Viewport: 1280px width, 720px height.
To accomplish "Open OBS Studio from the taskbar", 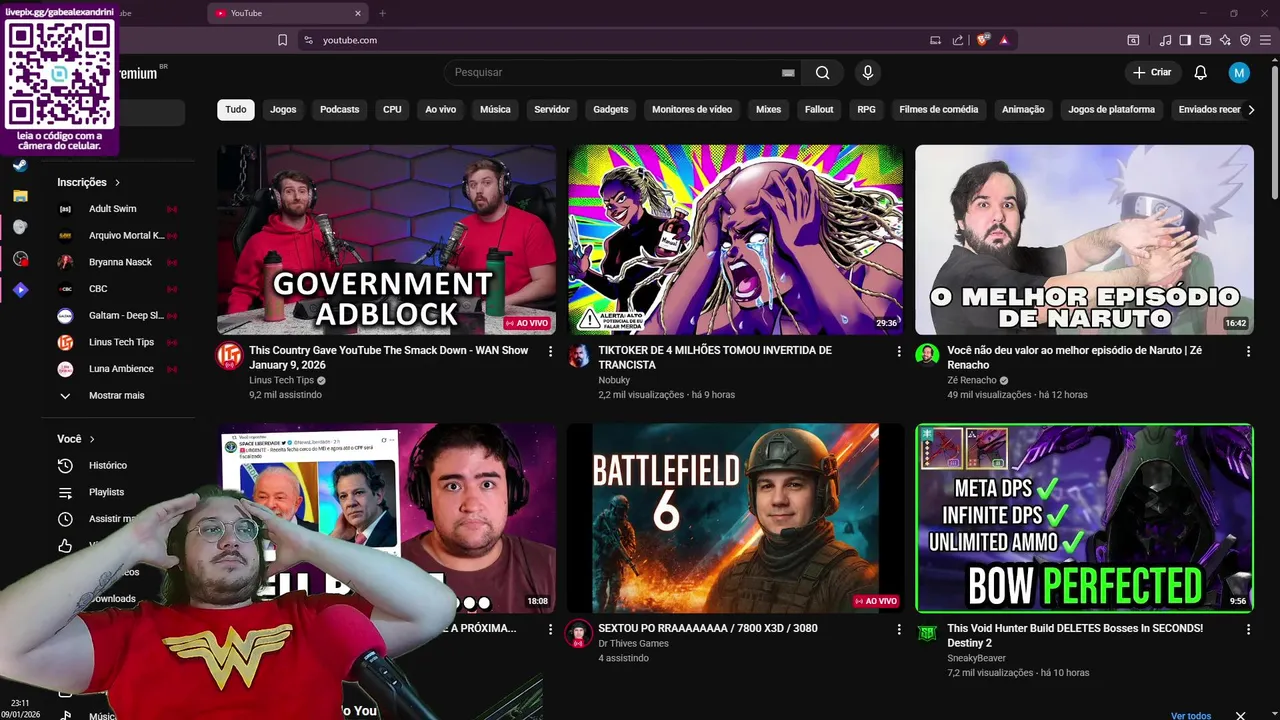I will 20,259.
